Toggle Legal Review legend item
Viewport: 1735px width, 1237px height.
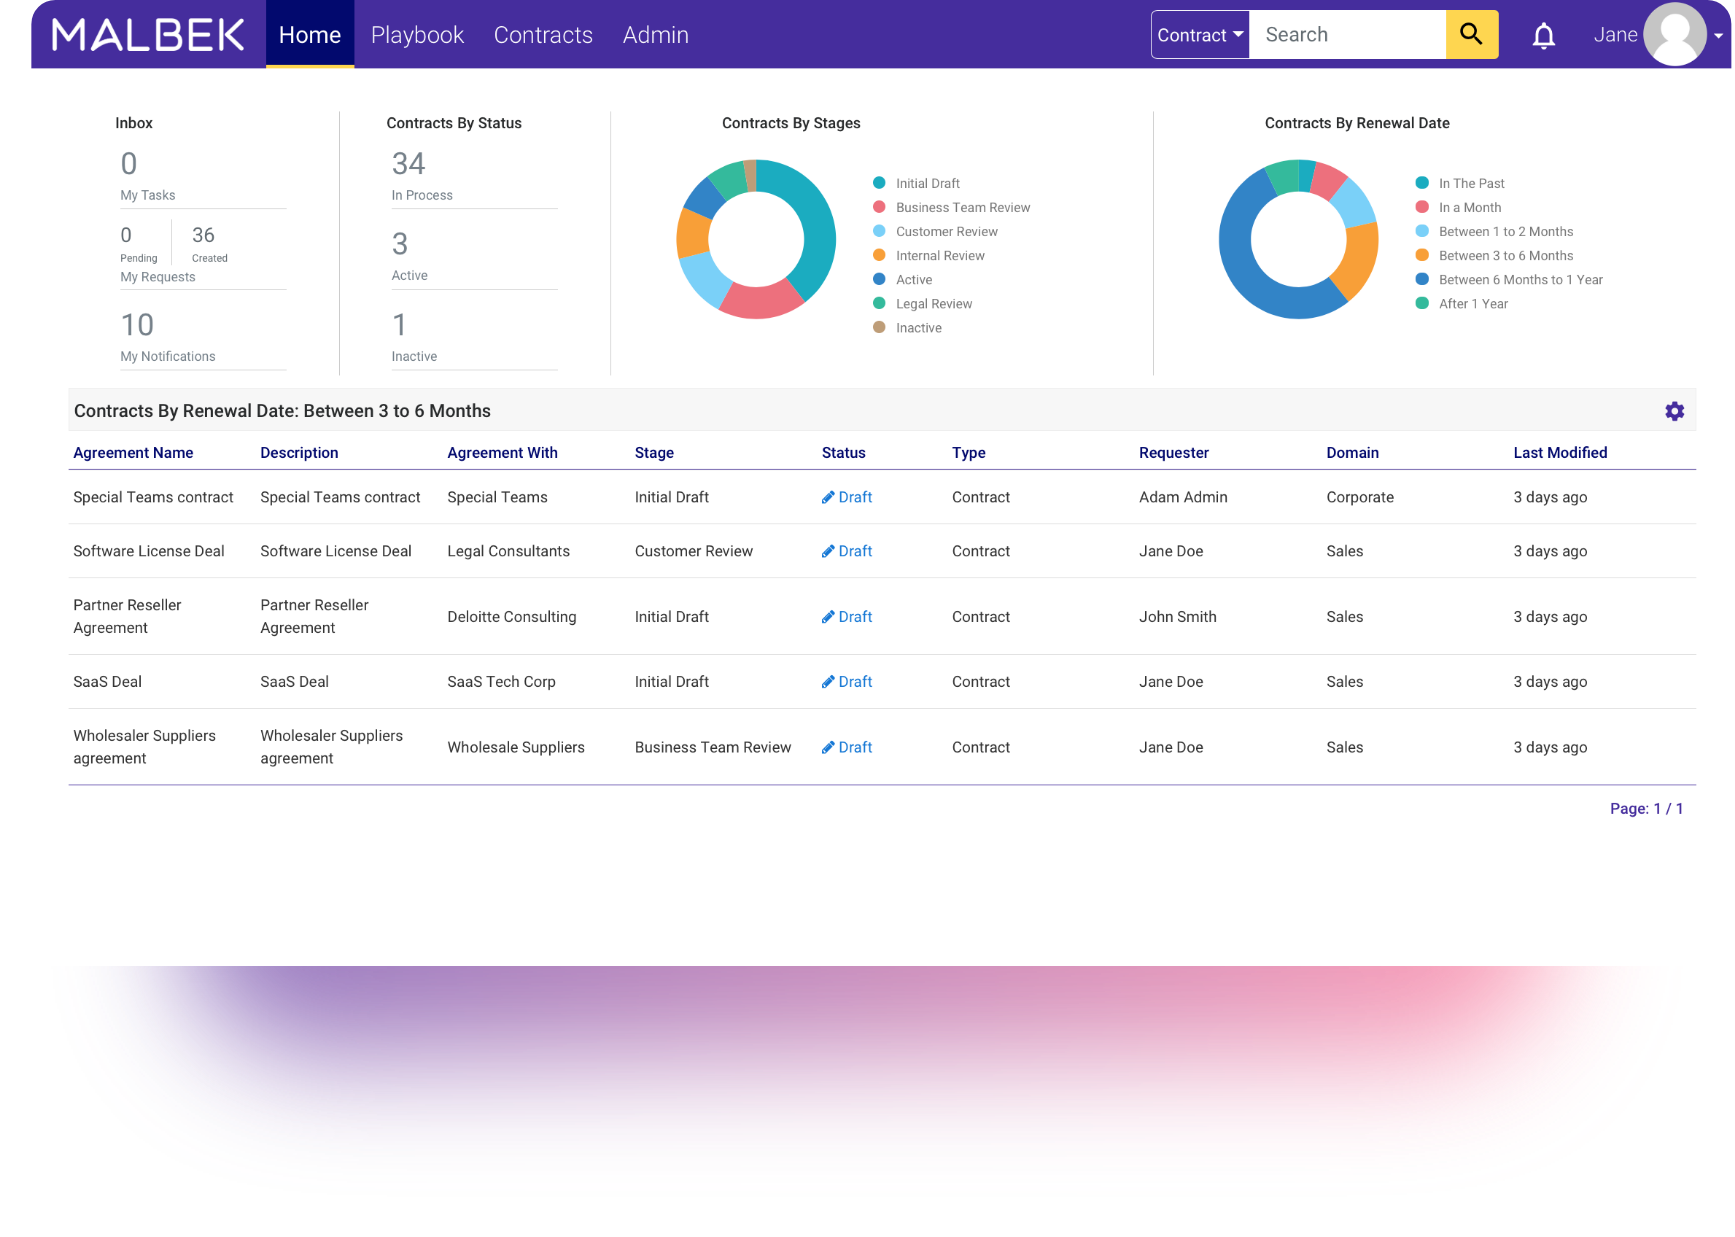933,304
